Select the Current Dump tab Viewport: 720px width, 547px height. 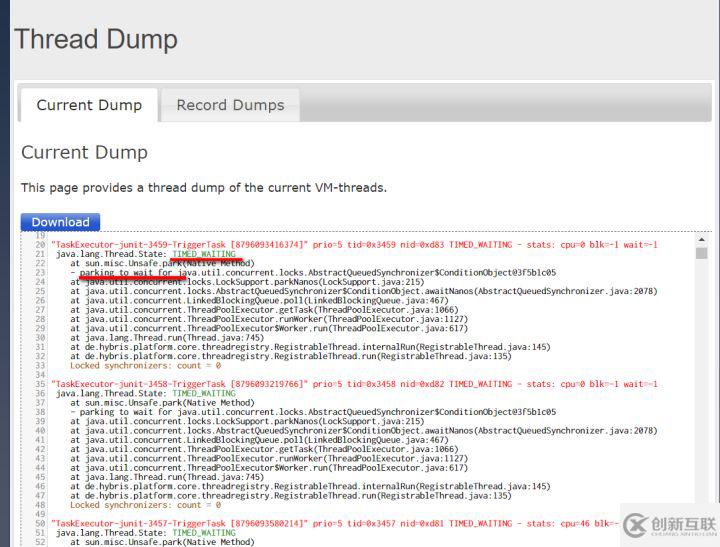89,105
